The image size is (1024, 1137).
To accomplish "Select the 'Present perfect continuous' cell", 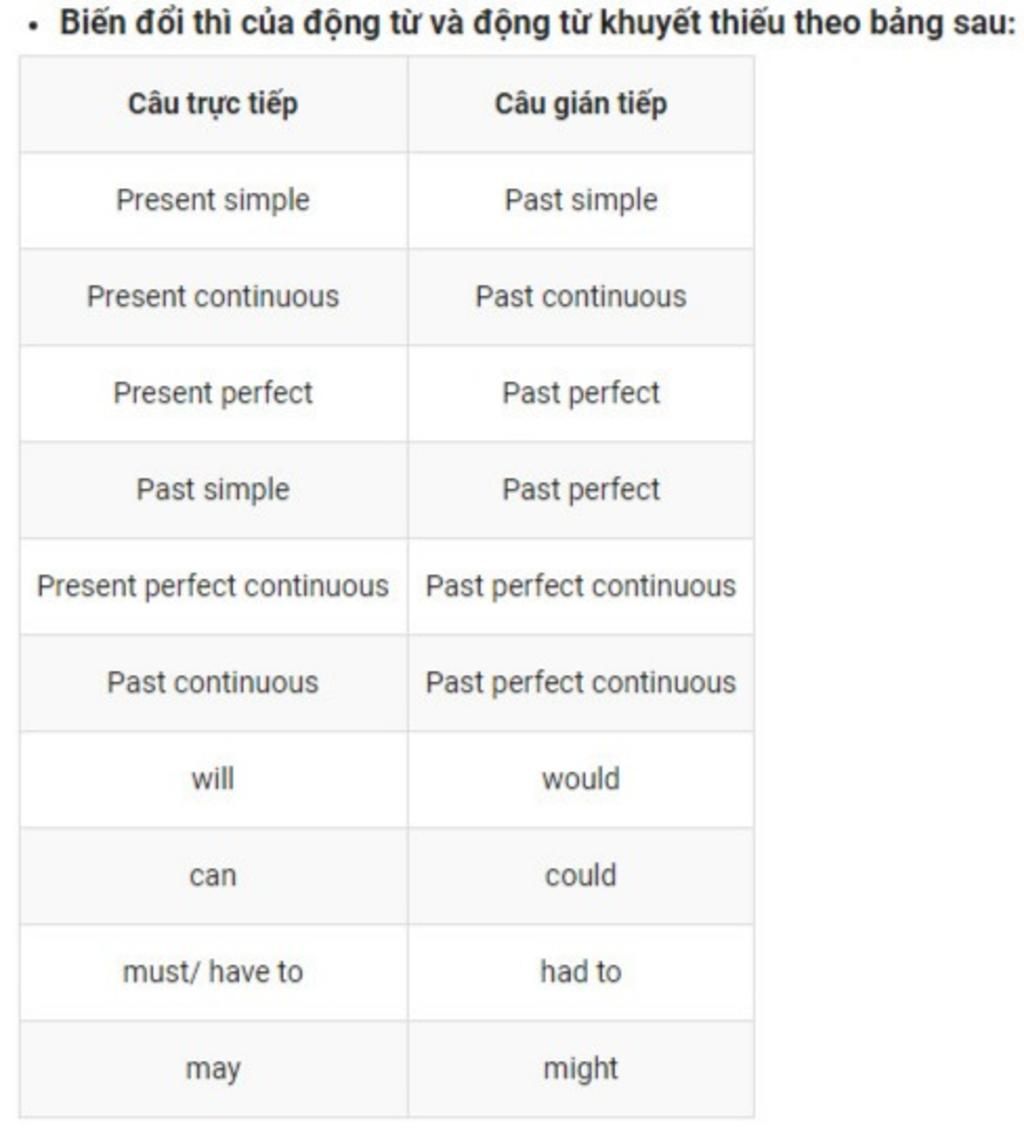I will coord(213,586).
